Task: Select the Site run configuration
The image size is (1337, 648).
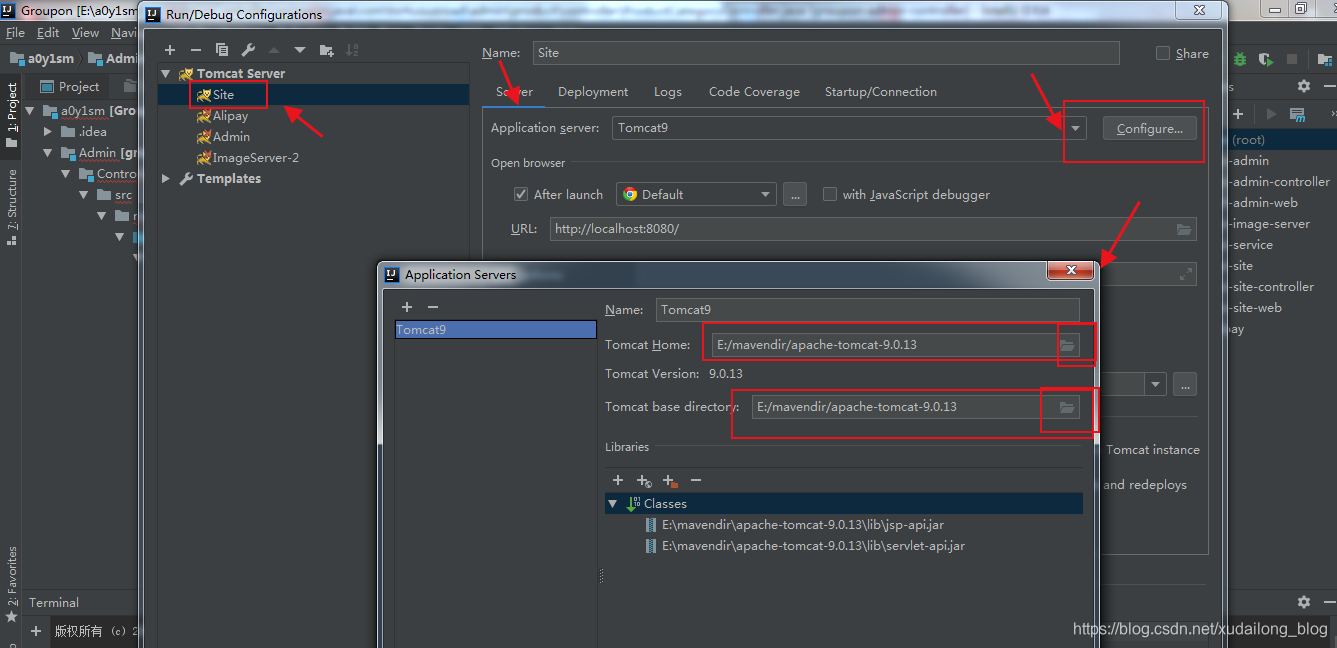Action: click(223, 95)
